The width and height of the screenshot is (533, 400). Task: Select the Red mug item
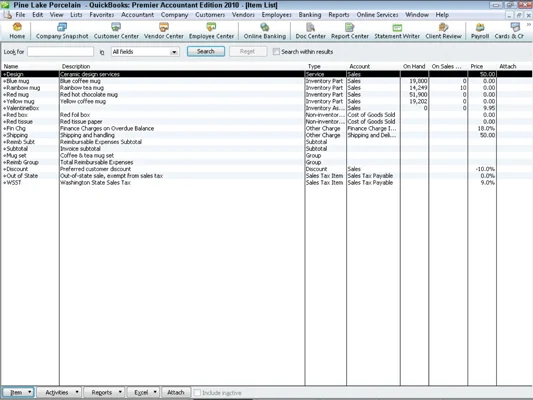[266, 94]
